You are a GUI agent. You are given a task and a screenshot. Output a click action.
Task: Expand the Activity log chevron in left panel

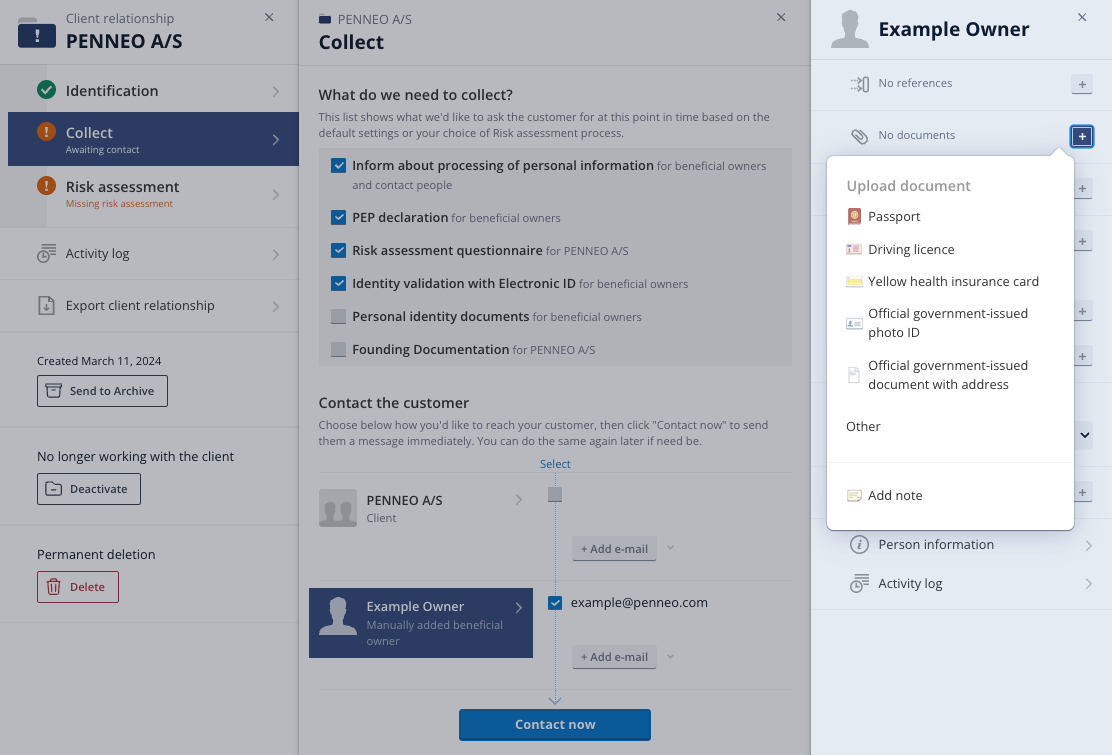(276, 255)
